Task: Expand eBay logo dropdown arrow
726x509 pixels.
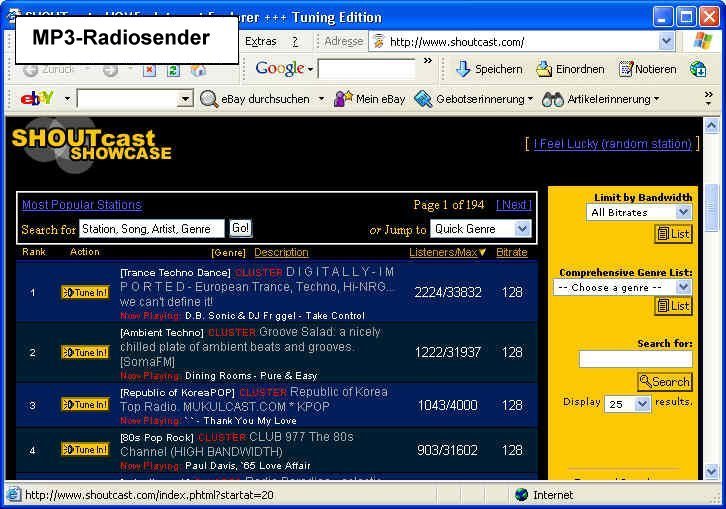Action: pos(67,99)
